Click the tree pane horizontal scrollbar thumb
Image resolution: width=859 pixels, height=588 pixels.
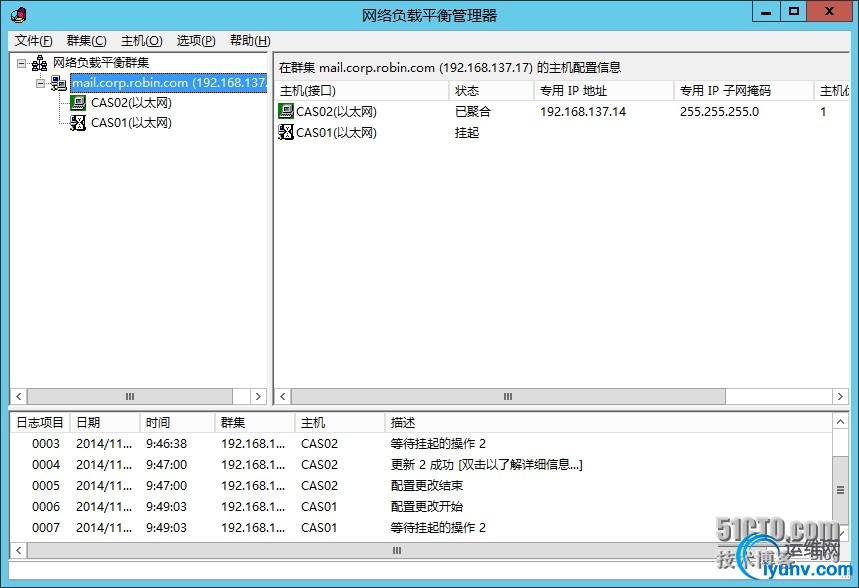coord(130,396)
